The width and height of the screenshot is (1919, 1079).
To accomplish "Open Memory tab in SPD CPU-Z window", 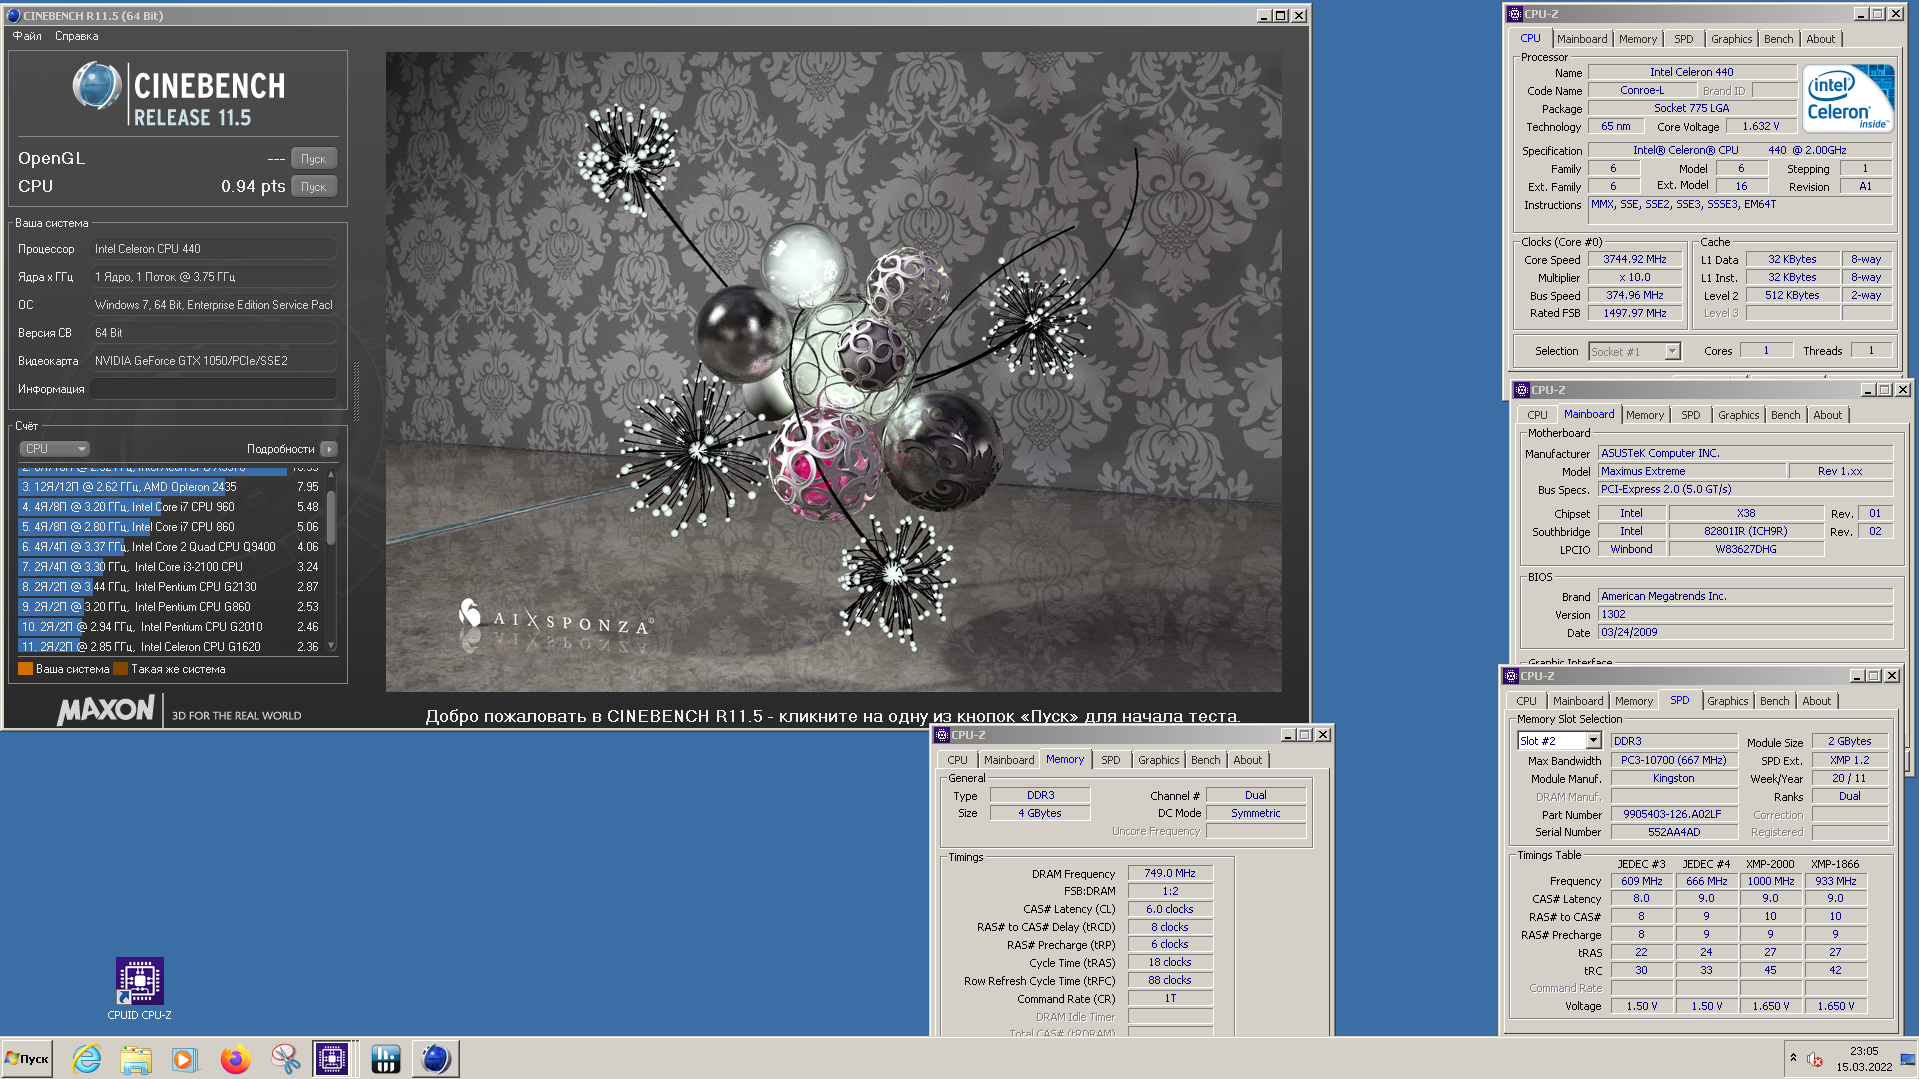I will coord(1633,701).
